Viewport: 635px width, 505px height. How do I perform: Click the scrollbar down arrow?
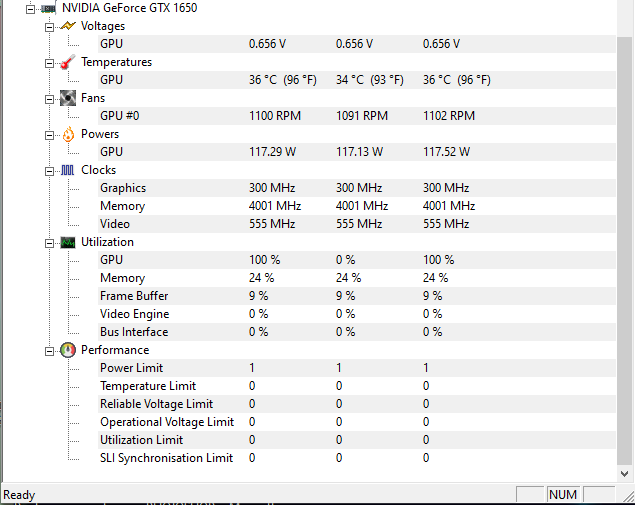point(624,473)
